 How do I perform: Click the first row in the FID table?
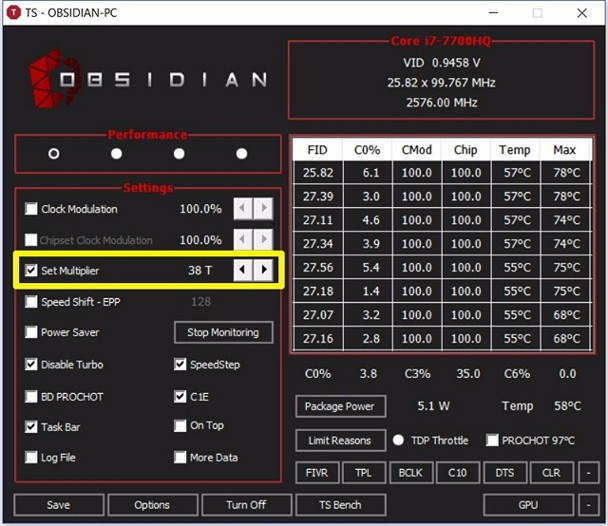click(x=442, y=173)
